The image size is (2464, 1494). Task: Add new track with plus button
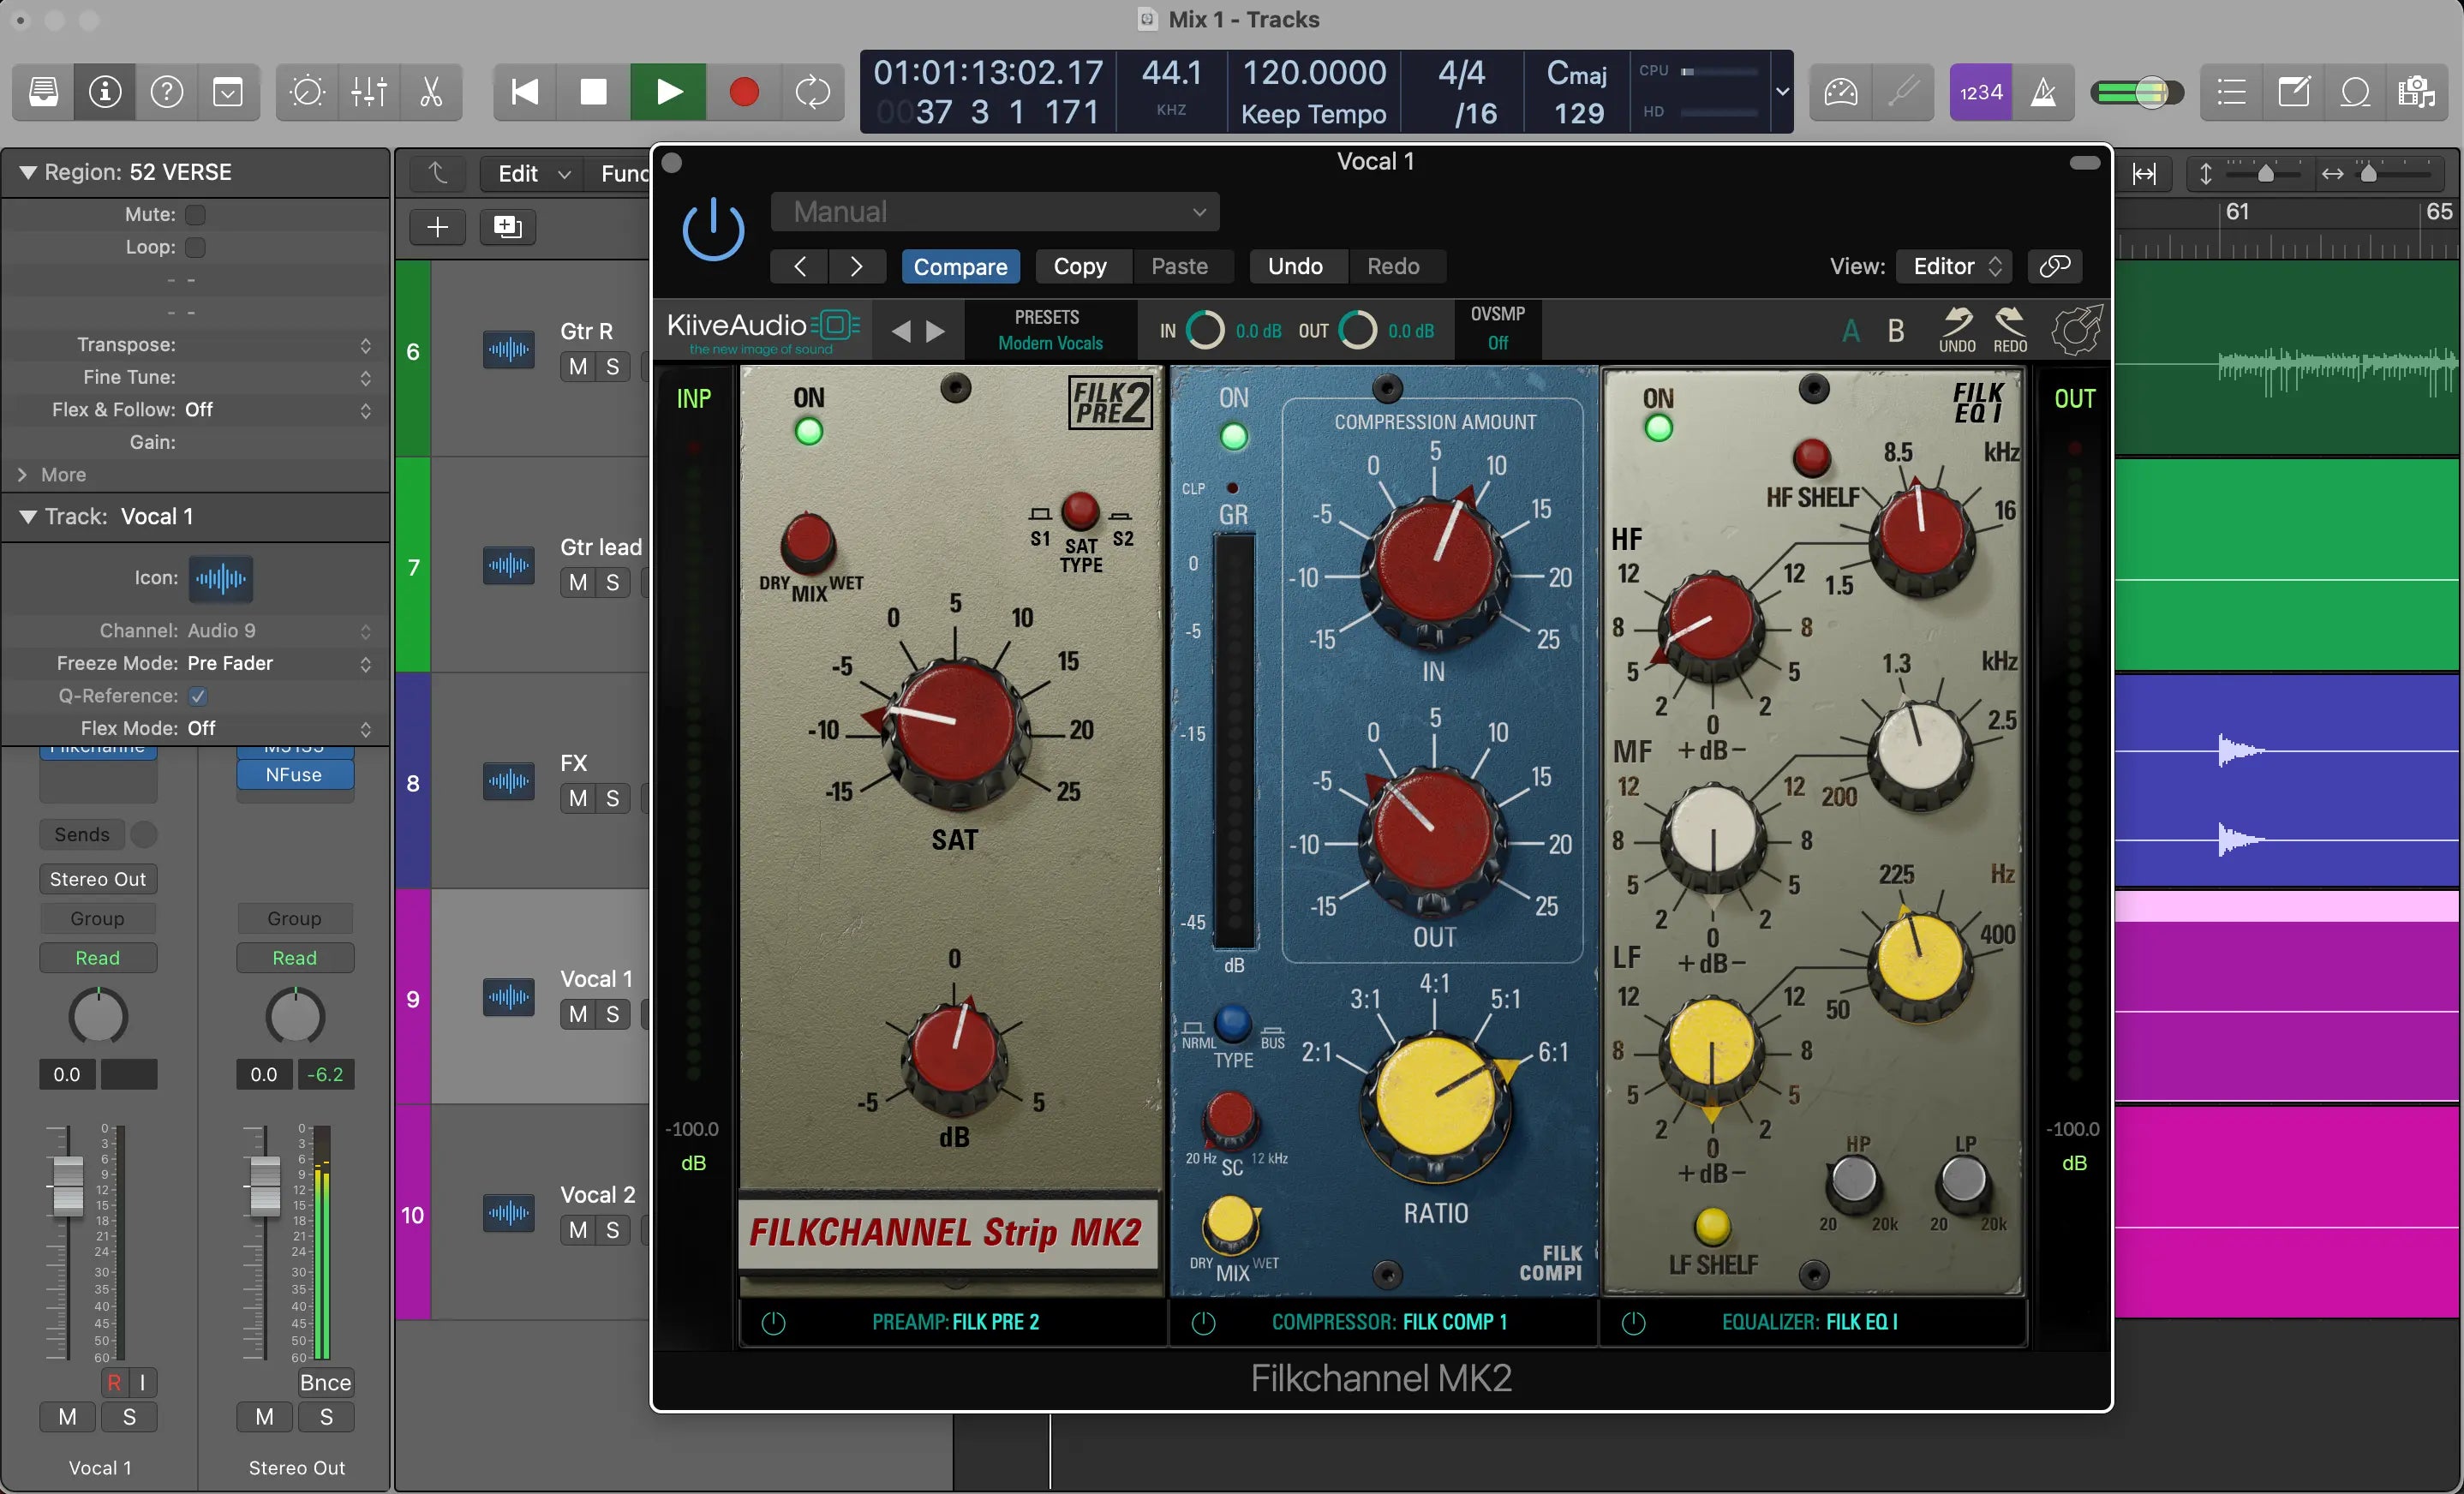pyautogui.click(x=438, y=227)
